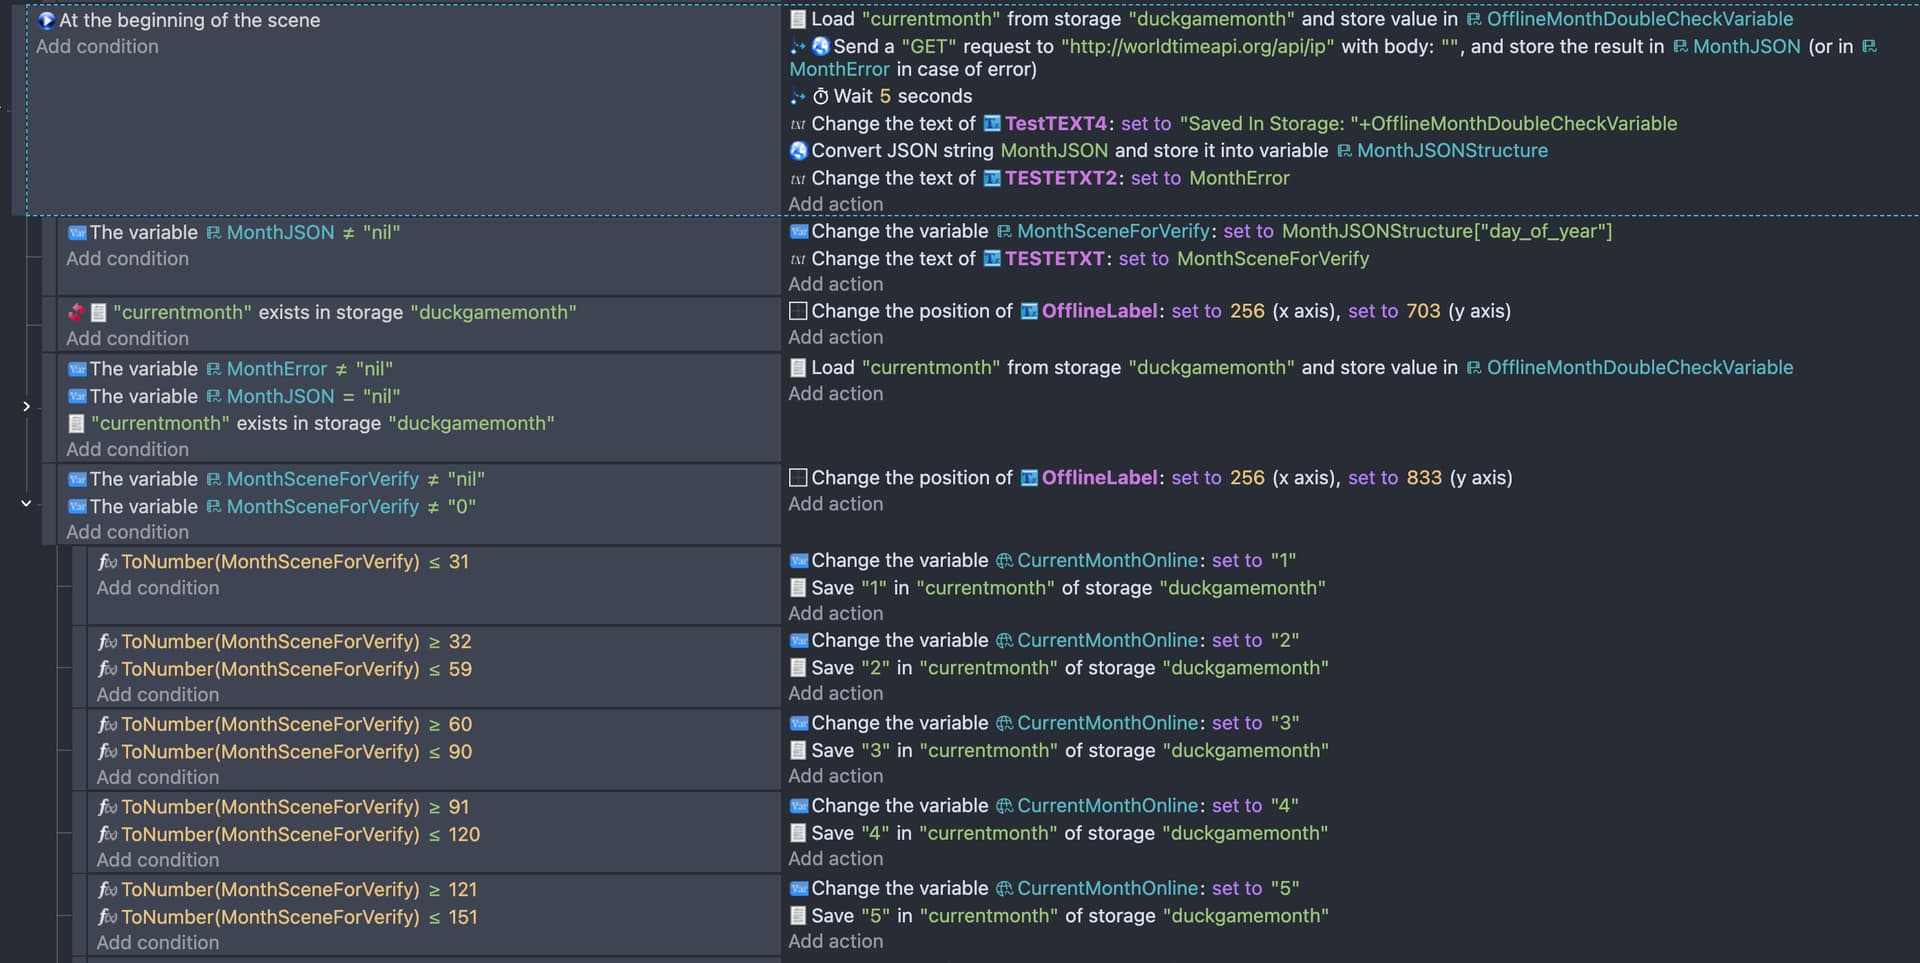This screenshot has width=1920, height=963.
Task: Expand the collapsed MonthError event sub-events
Action: [26, 406]
